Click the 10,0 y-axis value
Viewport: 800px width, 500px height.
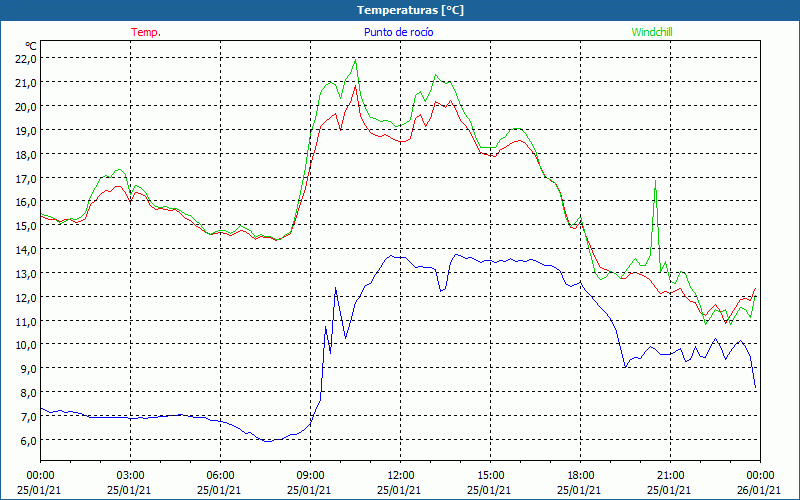pos(27,345)
